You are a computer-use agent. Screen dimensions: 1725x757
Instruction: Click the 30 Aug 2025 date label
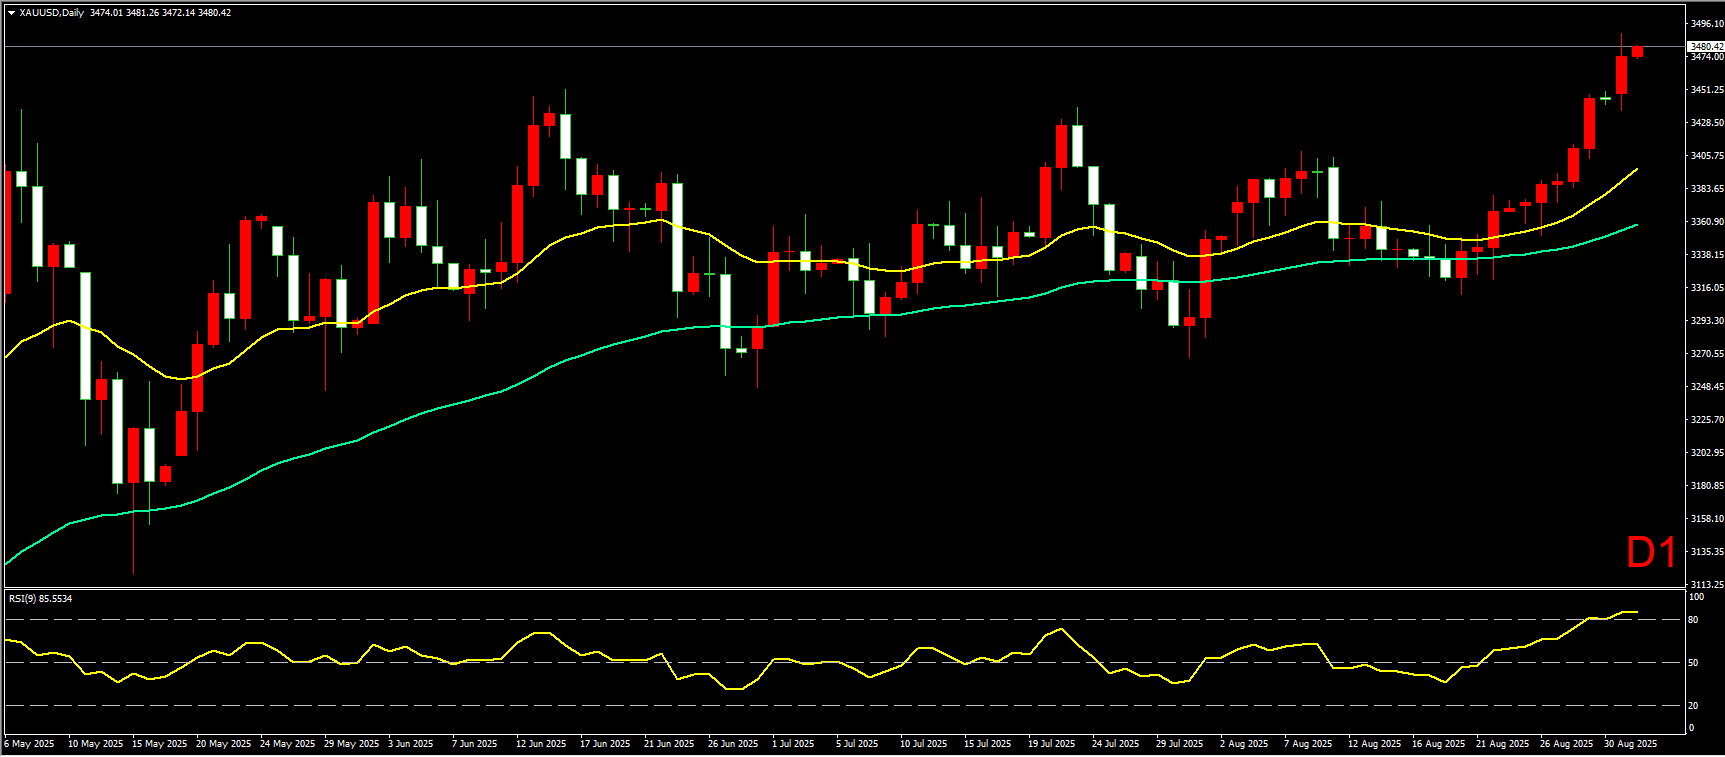(1630, 744)
